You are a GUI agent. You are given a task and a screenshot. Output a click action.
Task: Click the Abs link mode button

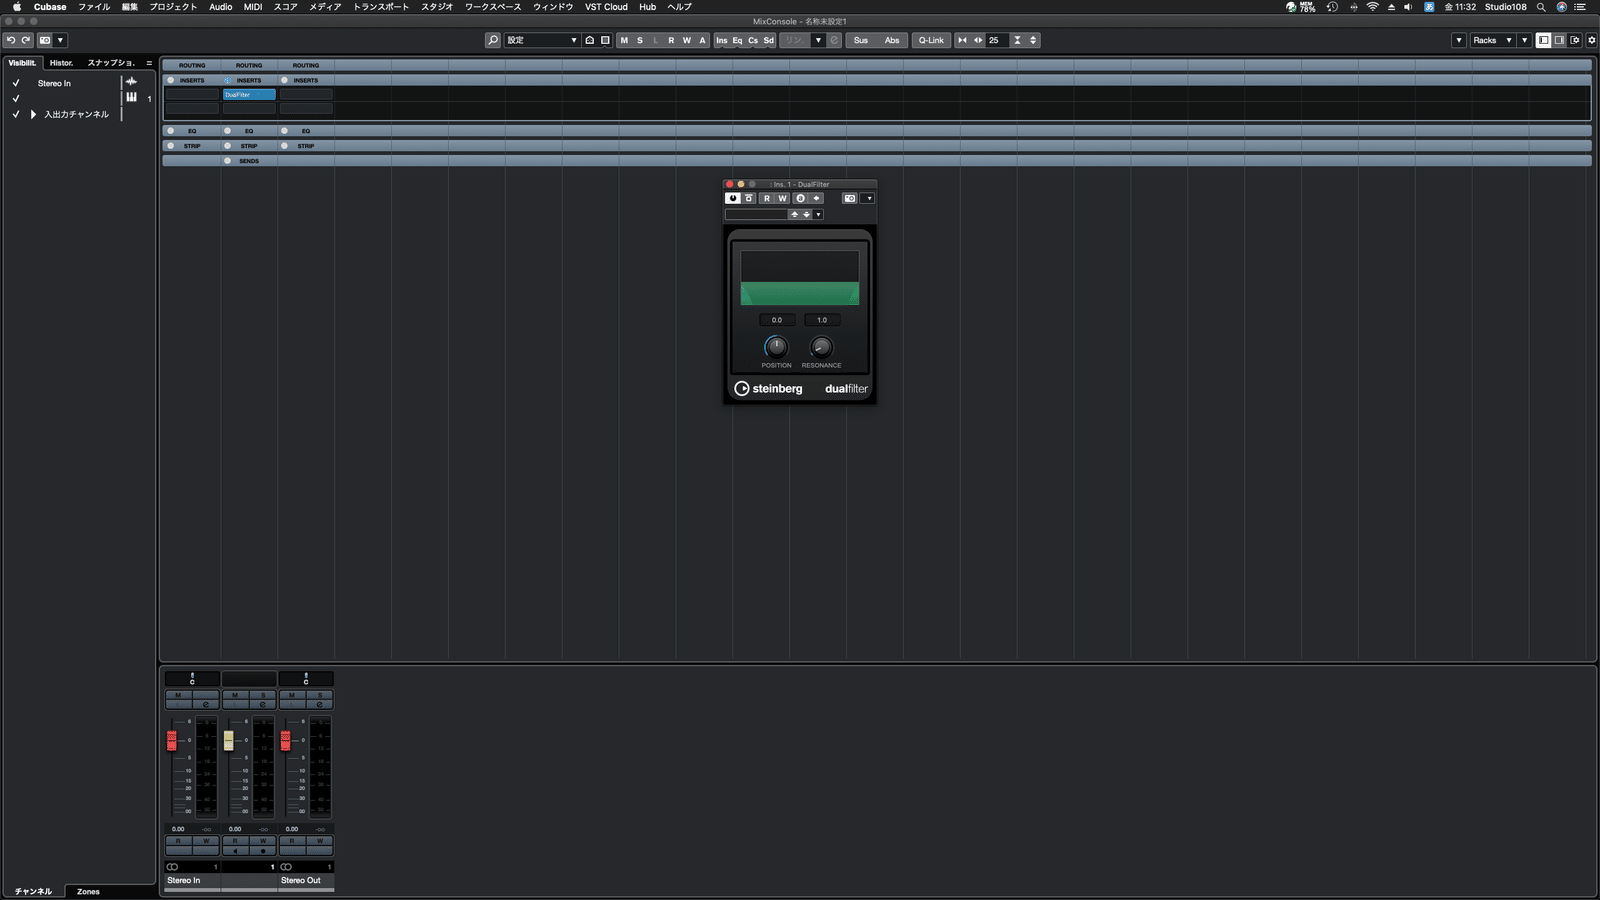892,40
